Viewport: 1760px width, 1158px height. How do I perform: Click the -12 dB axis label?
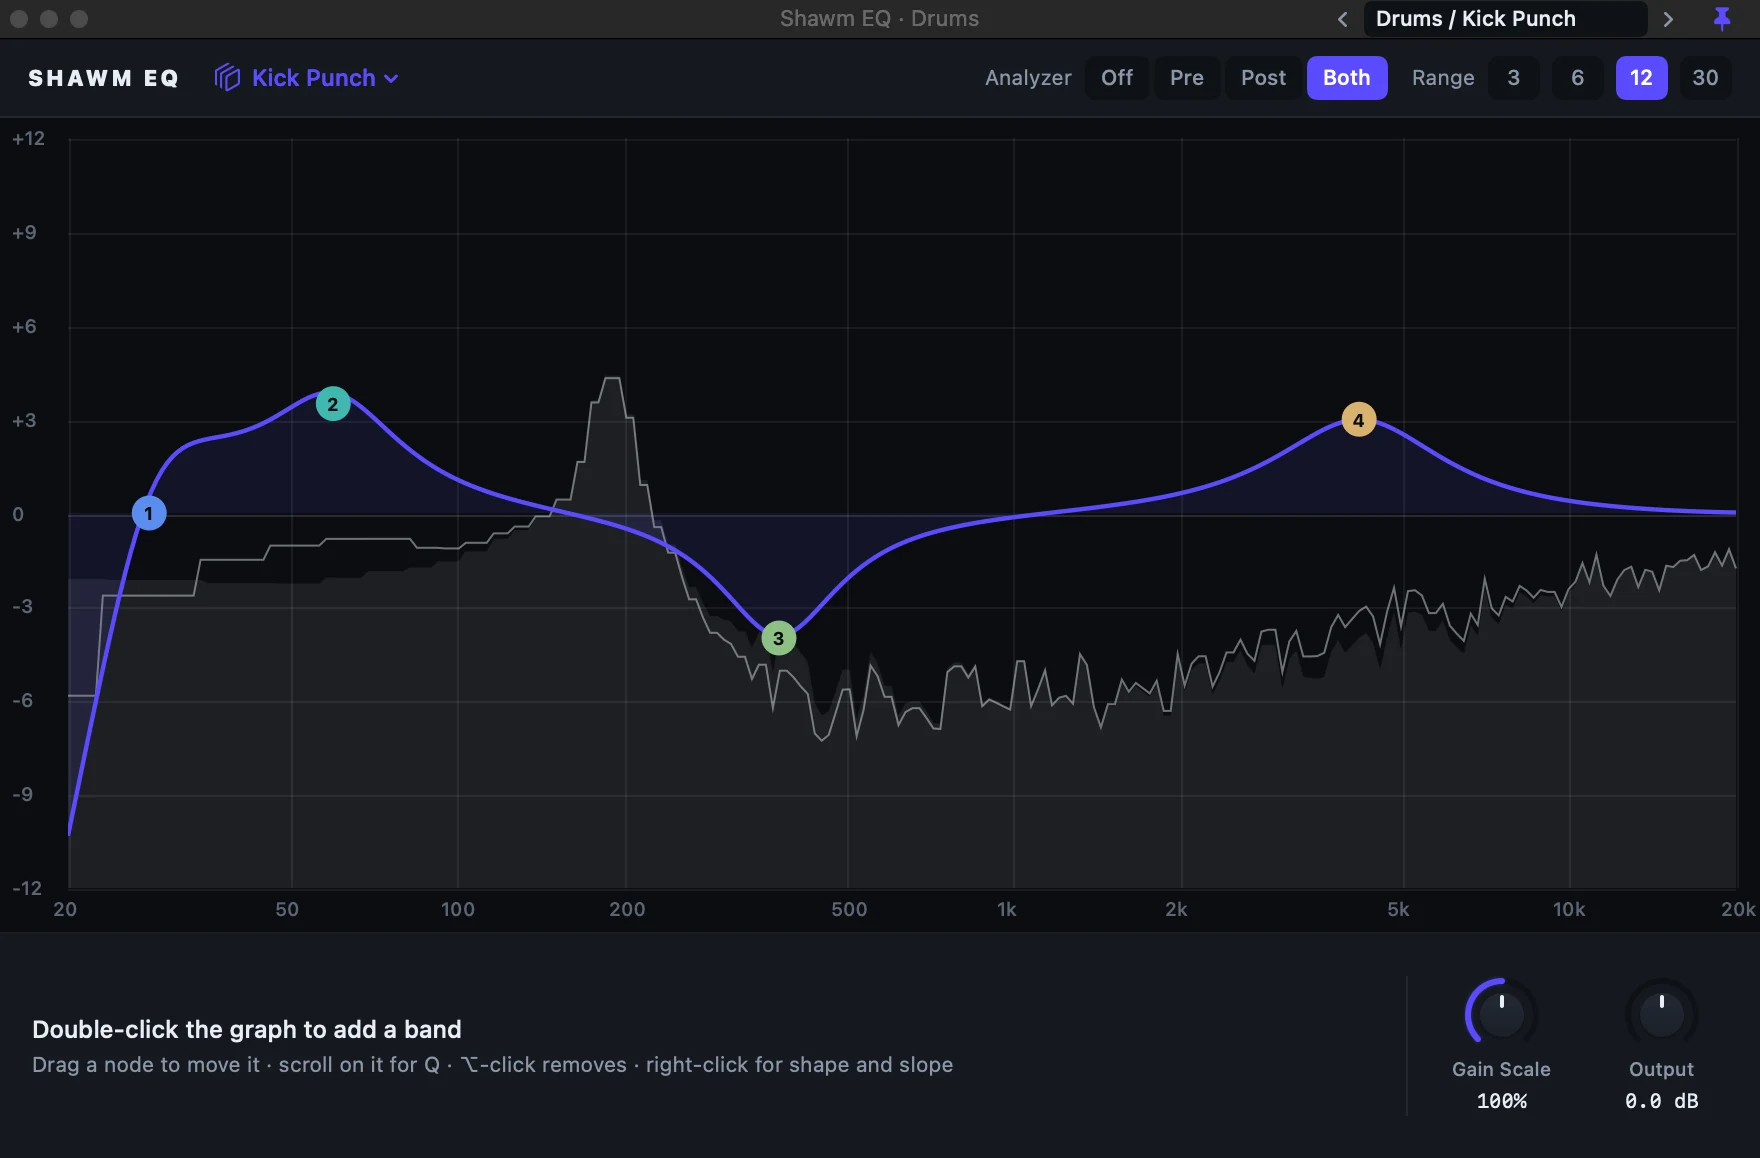[x=27, y=888]
